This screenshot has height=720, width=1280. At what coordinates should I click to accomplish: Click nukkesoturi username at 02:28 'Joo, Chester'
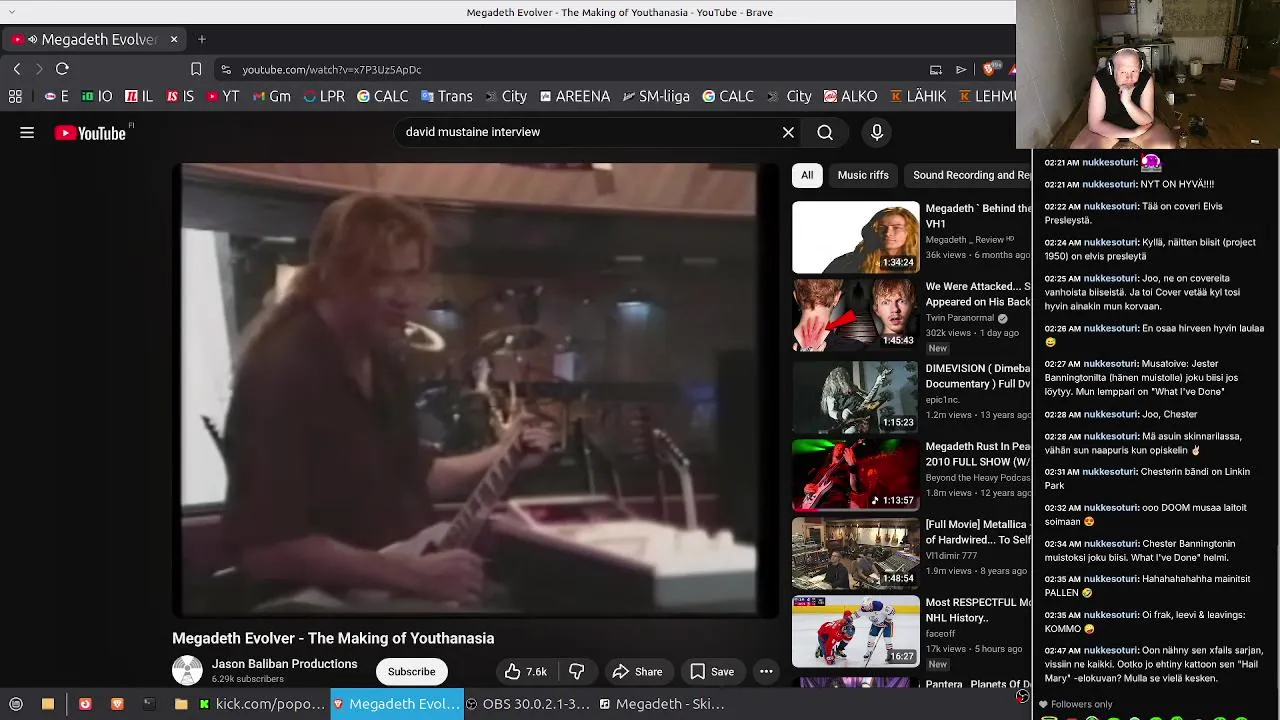(1111, 414)
